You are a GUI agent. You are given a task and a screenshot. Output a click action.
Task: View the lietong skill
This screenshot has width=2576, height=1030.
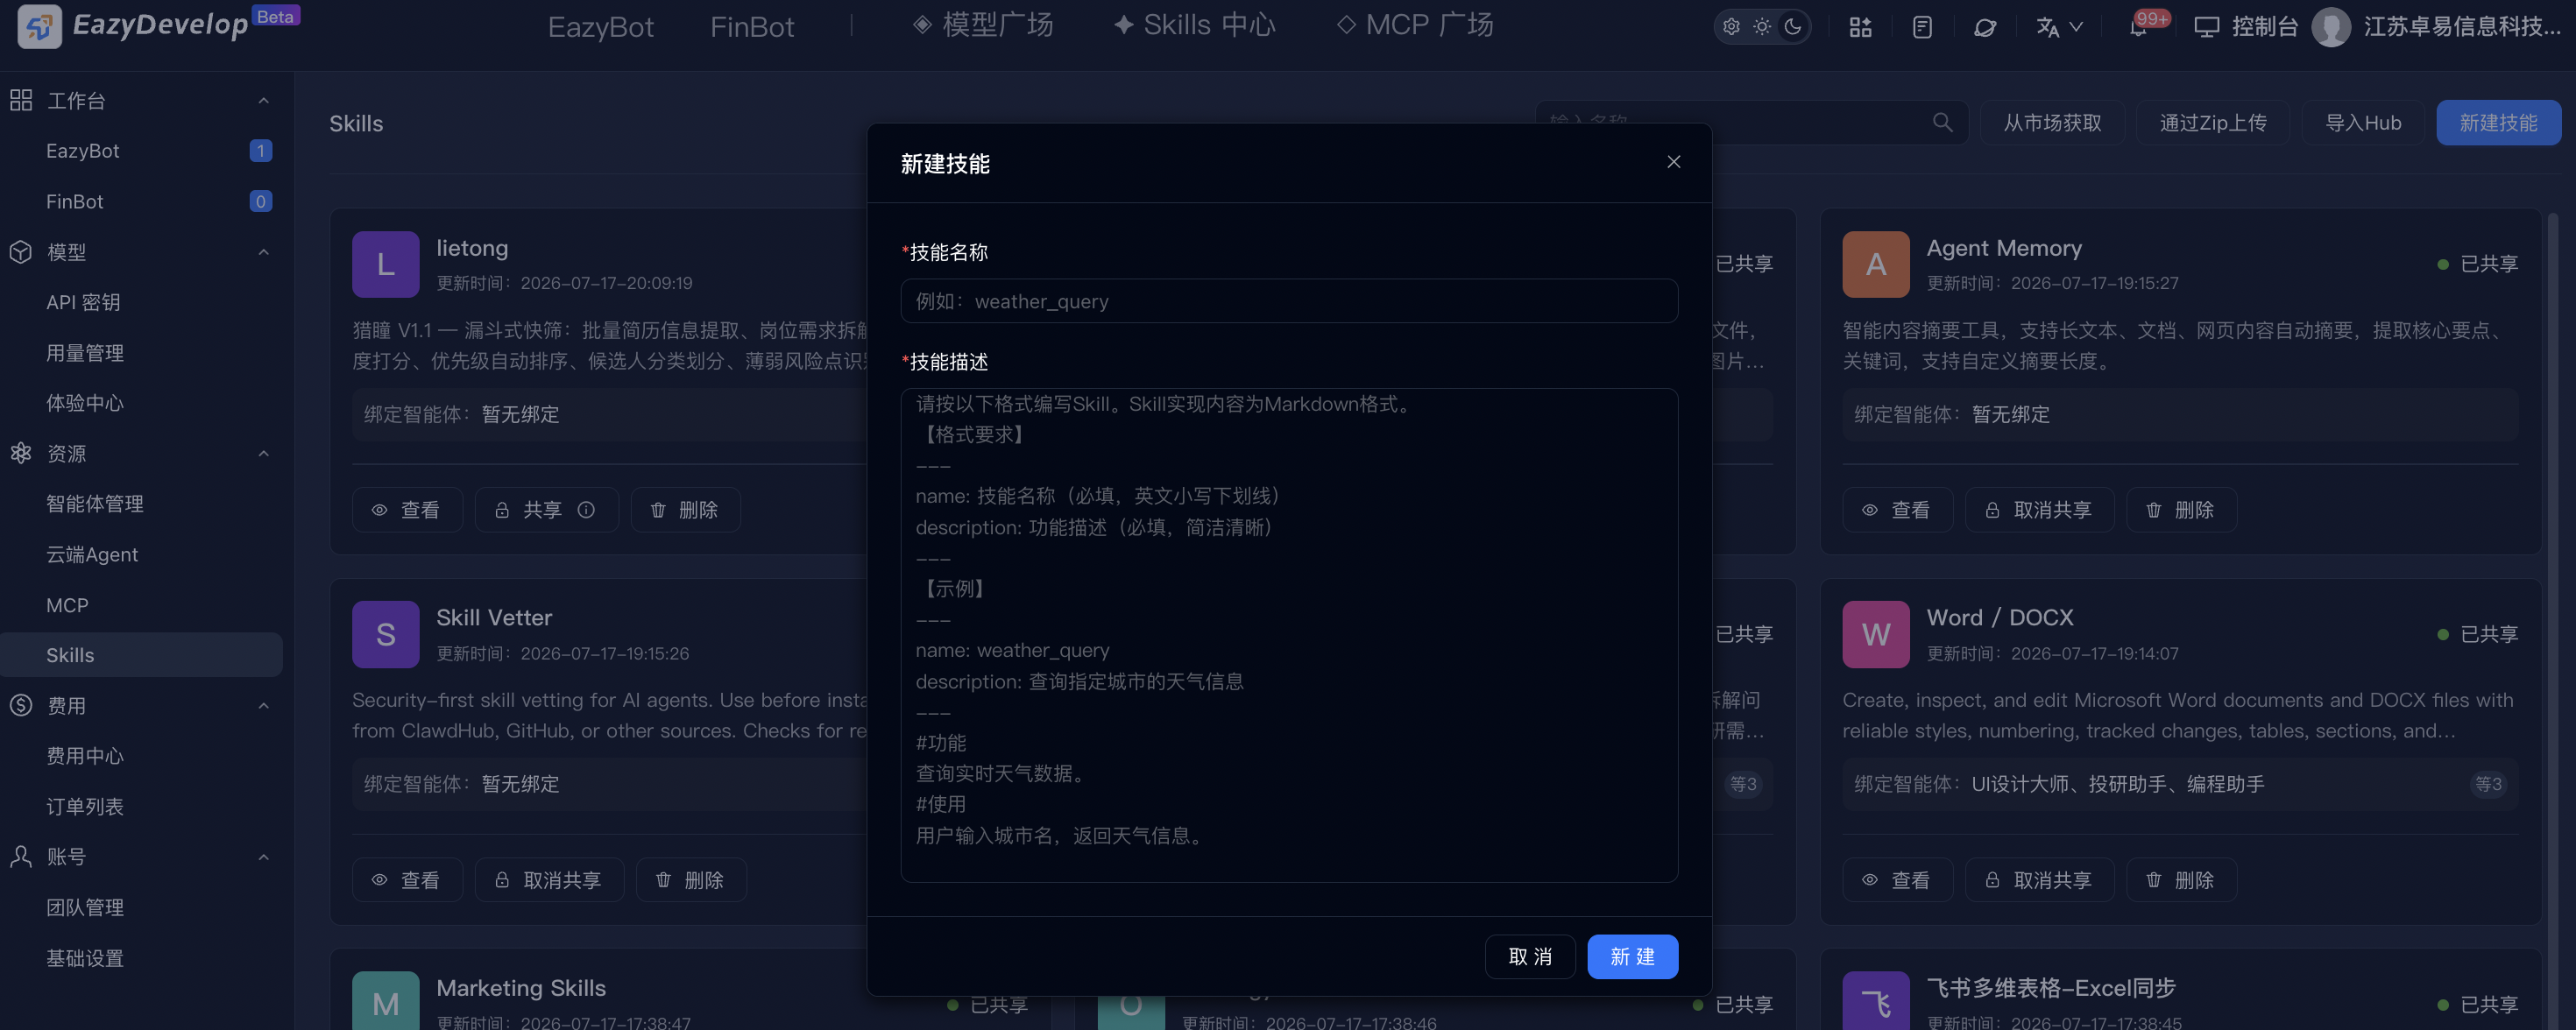click(407, 510)
